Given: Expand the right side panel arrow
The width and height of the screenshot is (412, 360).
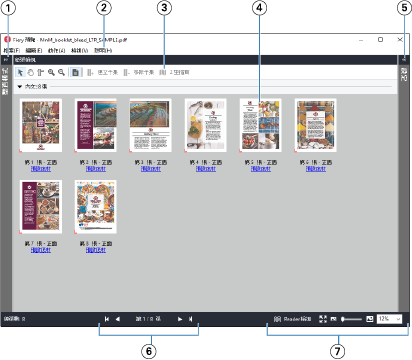Looking at the screenshot, I should click(x=404, y=60).
